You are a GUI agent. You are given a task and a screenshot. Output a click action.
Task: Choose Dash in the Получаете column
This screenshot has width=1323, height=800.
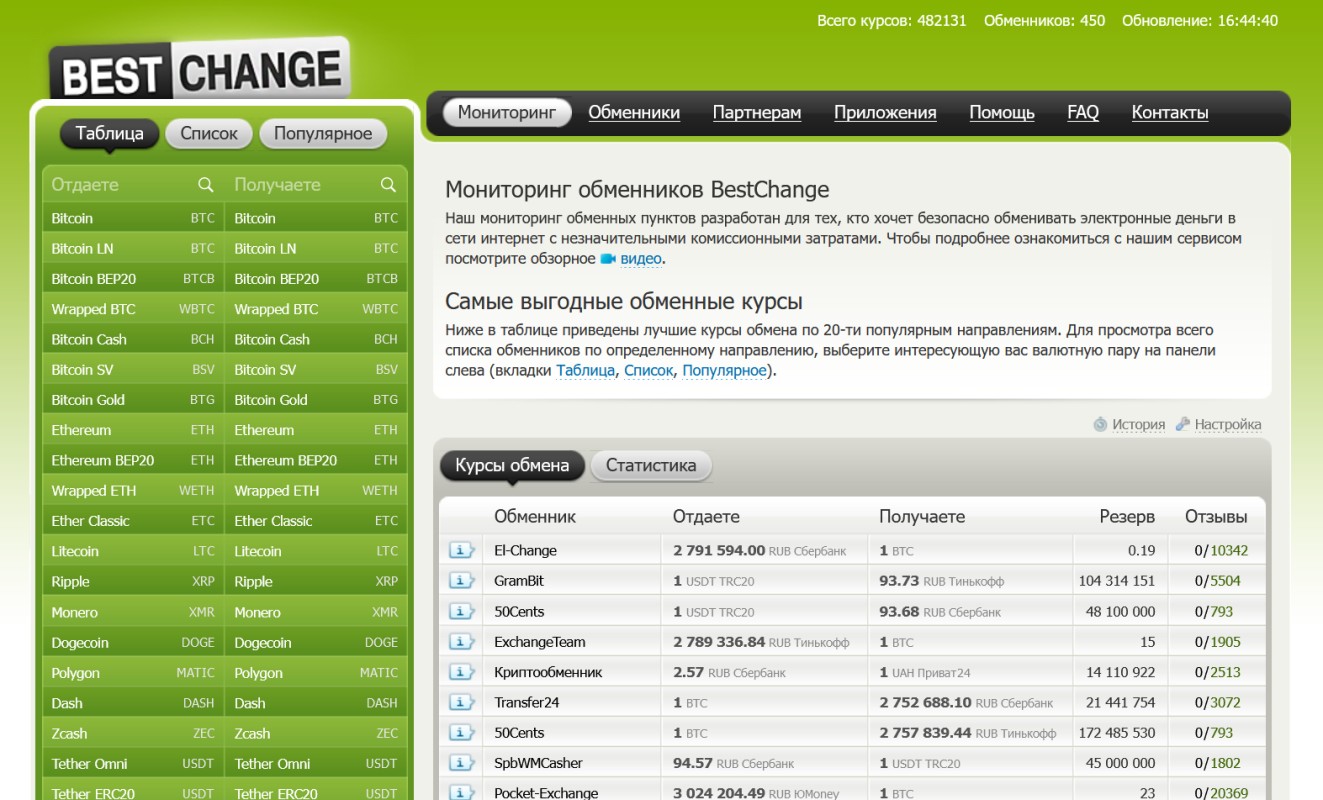click(x=316, y=703)
